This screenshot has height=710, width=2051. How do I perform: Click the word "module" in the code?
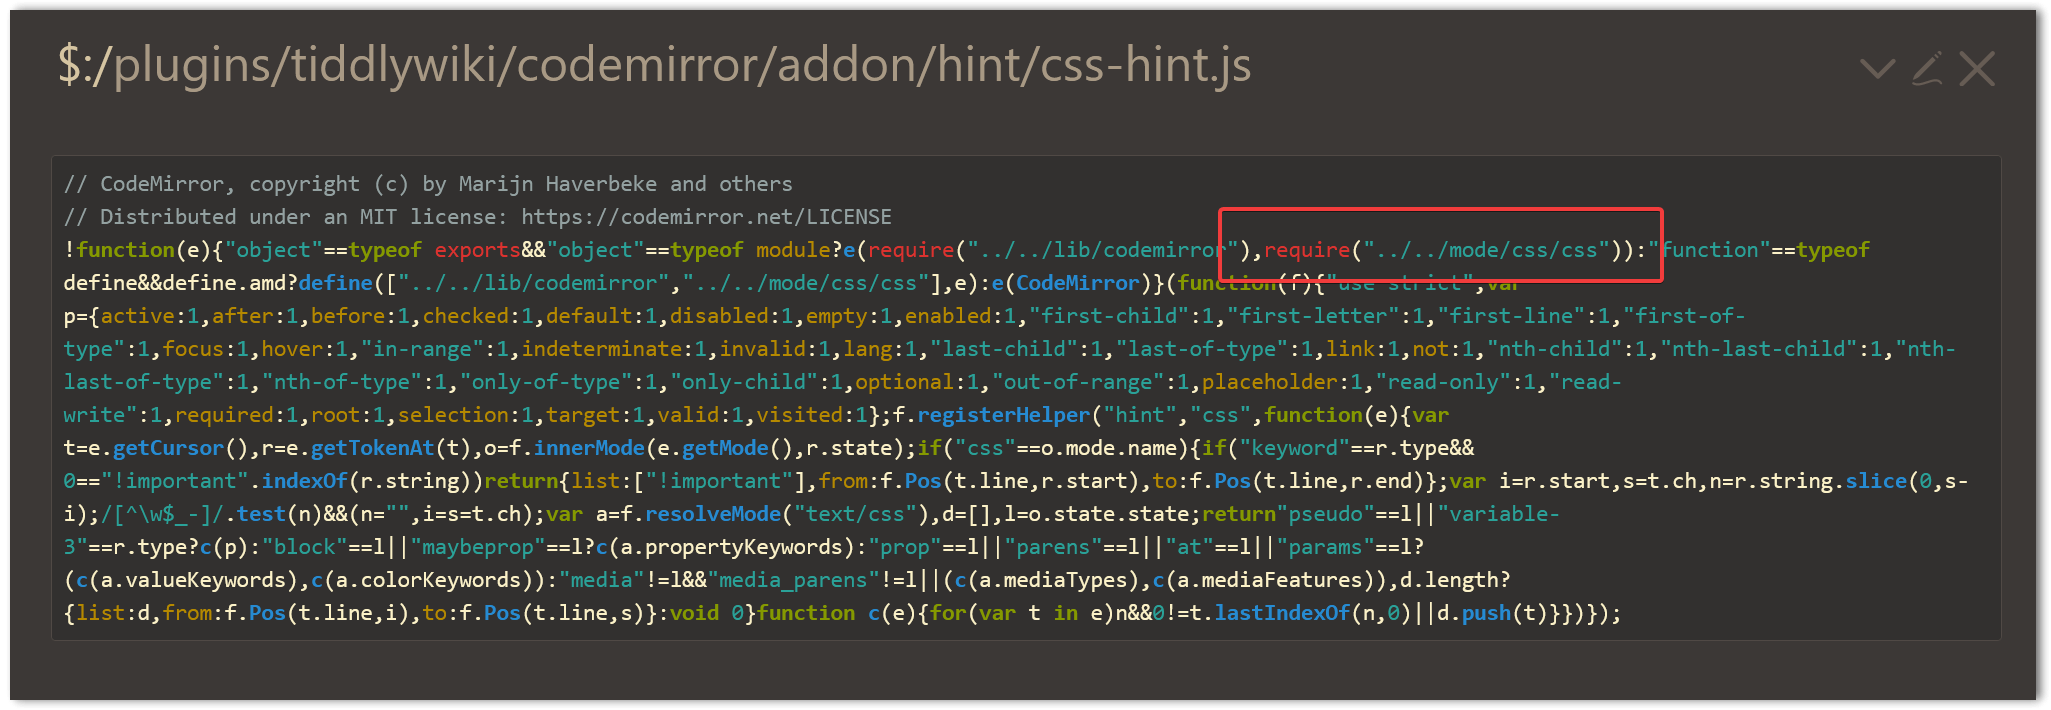pyautogui.click(x=793, y=250)
